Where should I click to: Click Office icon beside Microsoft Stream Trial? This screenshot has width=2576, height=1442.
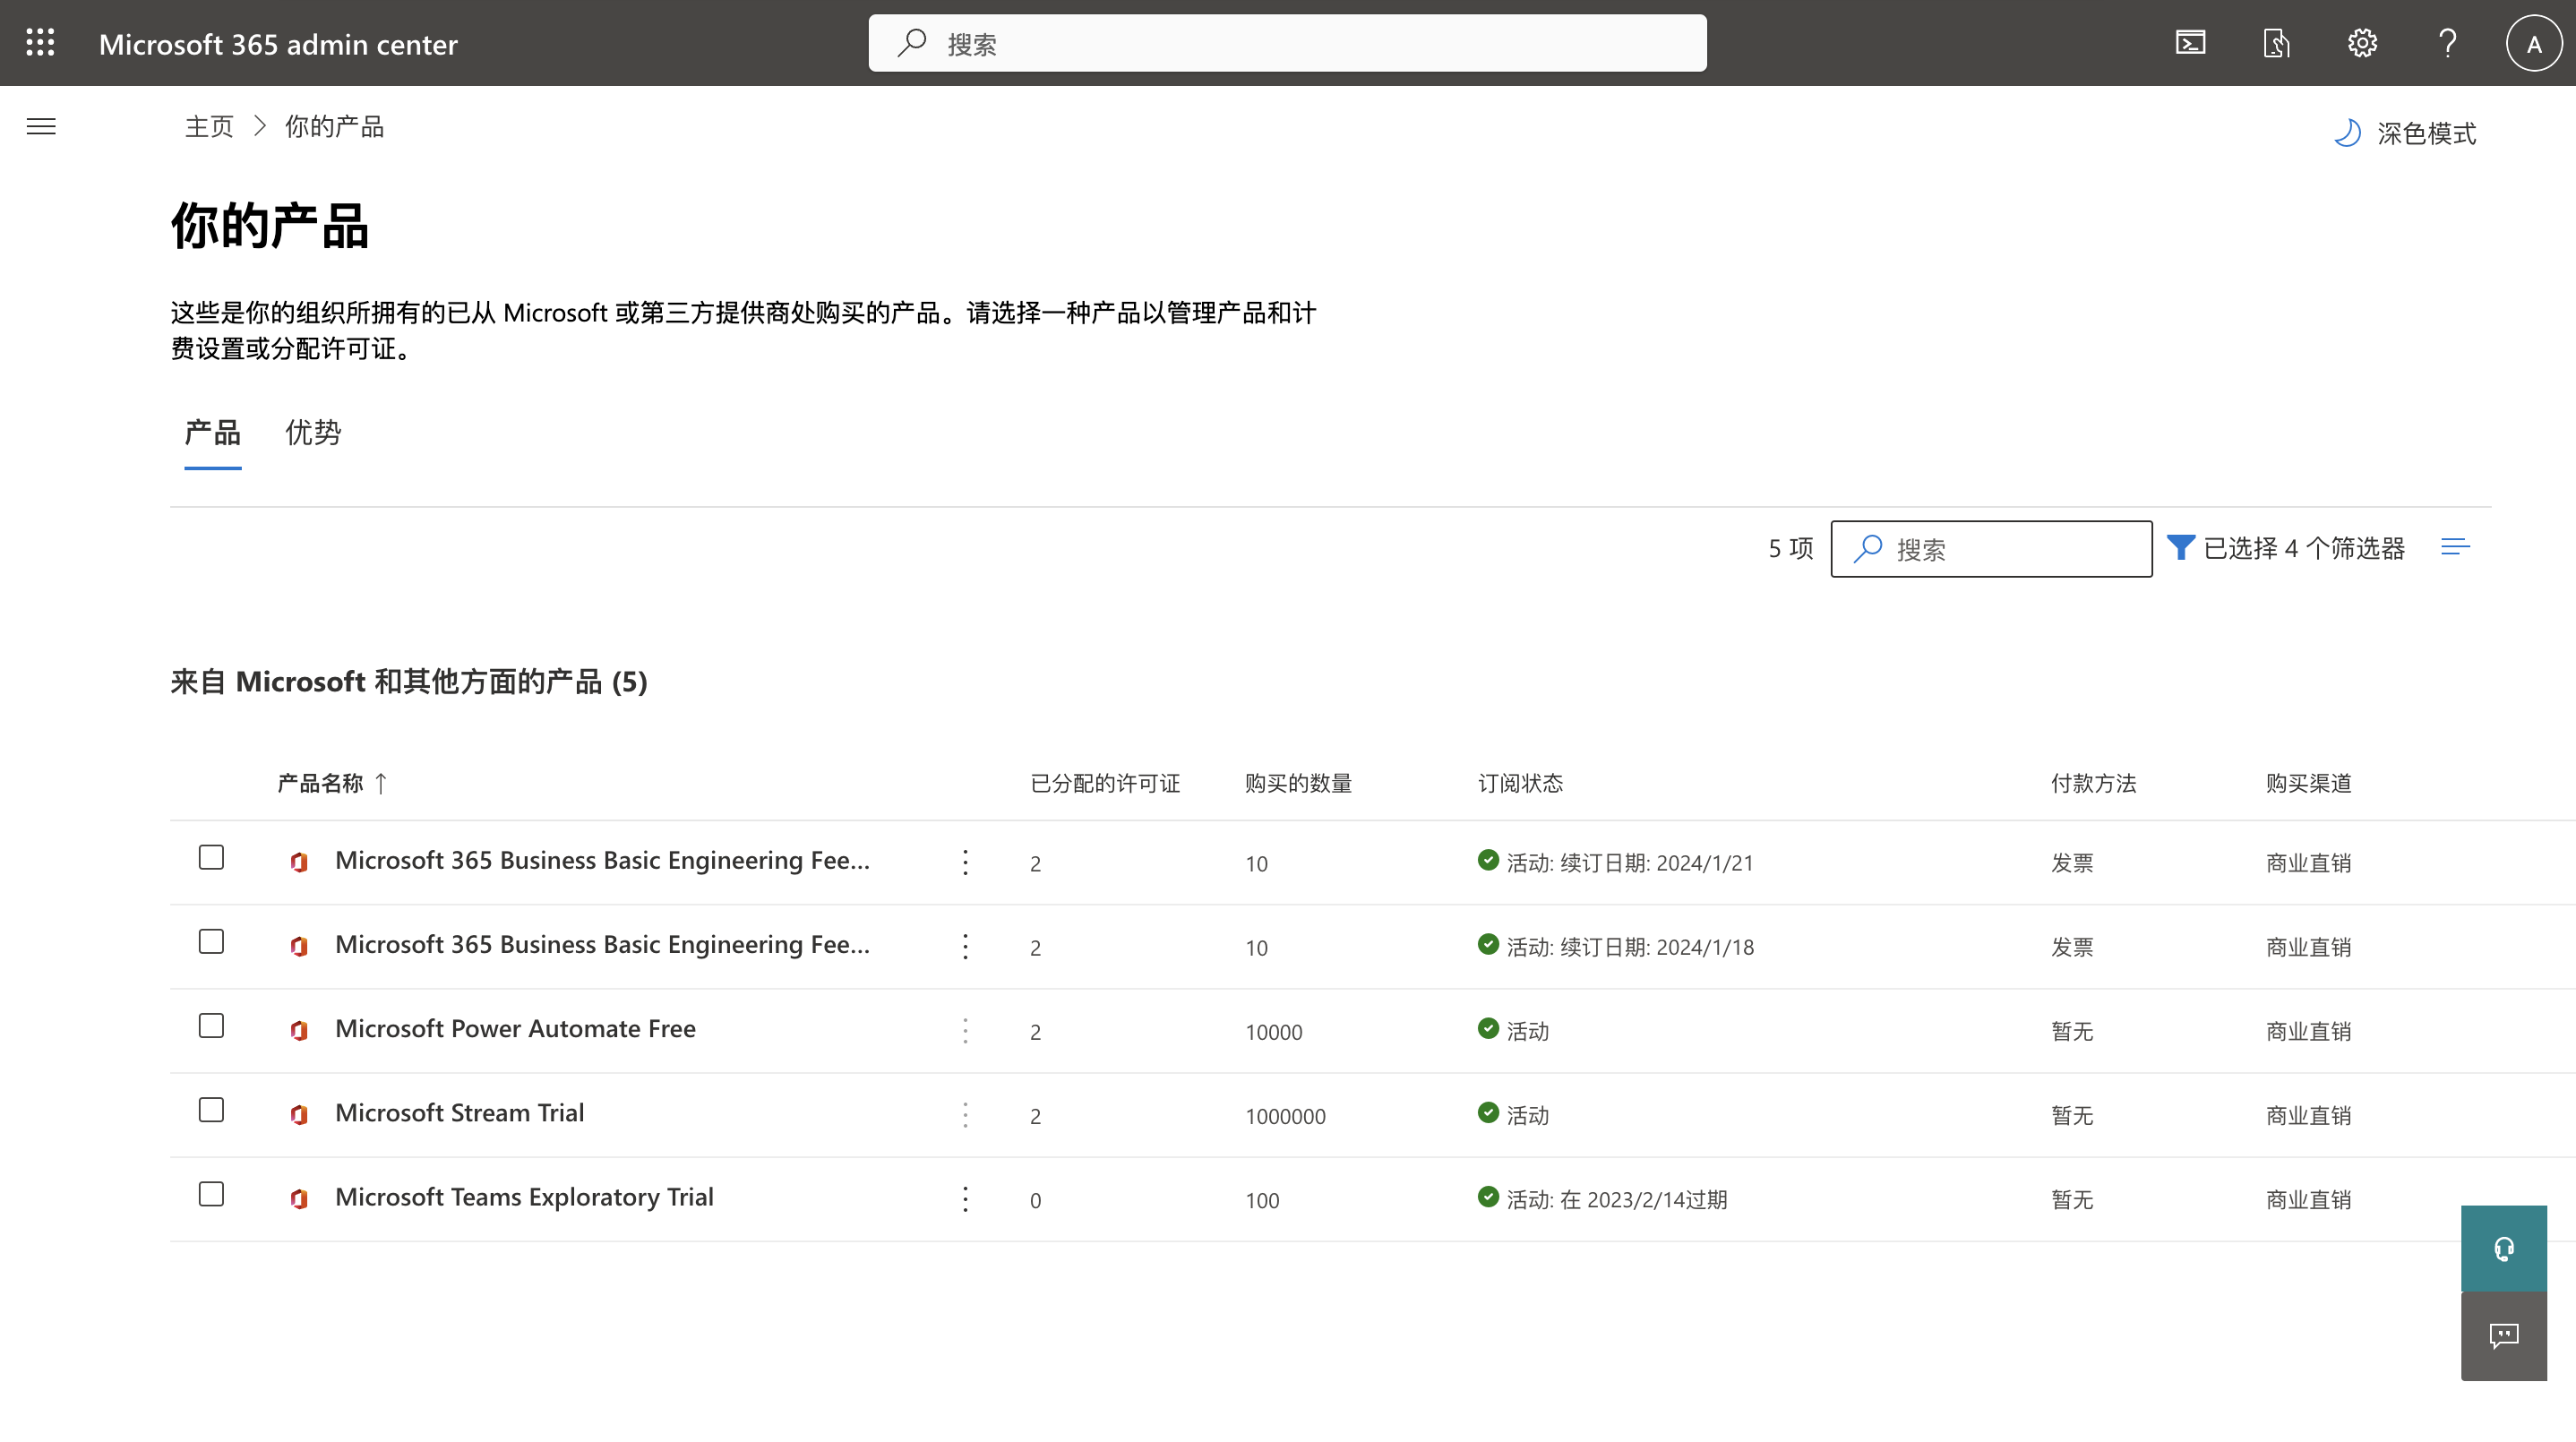299,1114
